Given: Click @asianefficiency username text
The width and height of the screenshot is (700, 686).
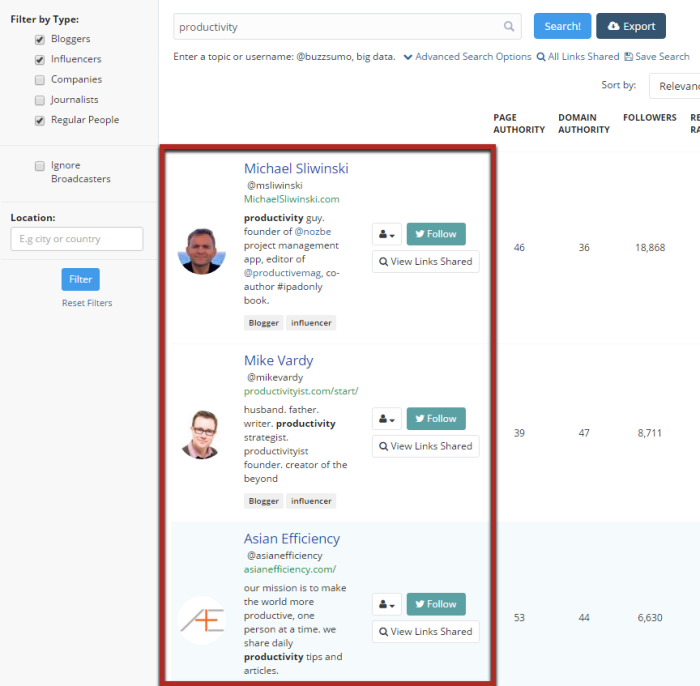Looking at the screenshot, I should [x=284, y=556].
